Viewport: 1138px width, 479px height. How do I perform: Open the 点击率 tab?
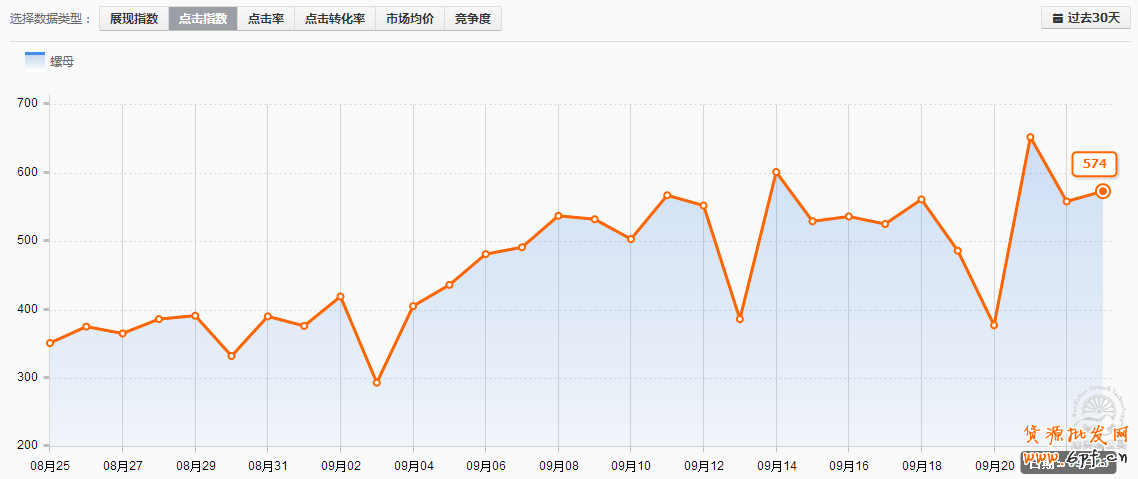point(266,18)
